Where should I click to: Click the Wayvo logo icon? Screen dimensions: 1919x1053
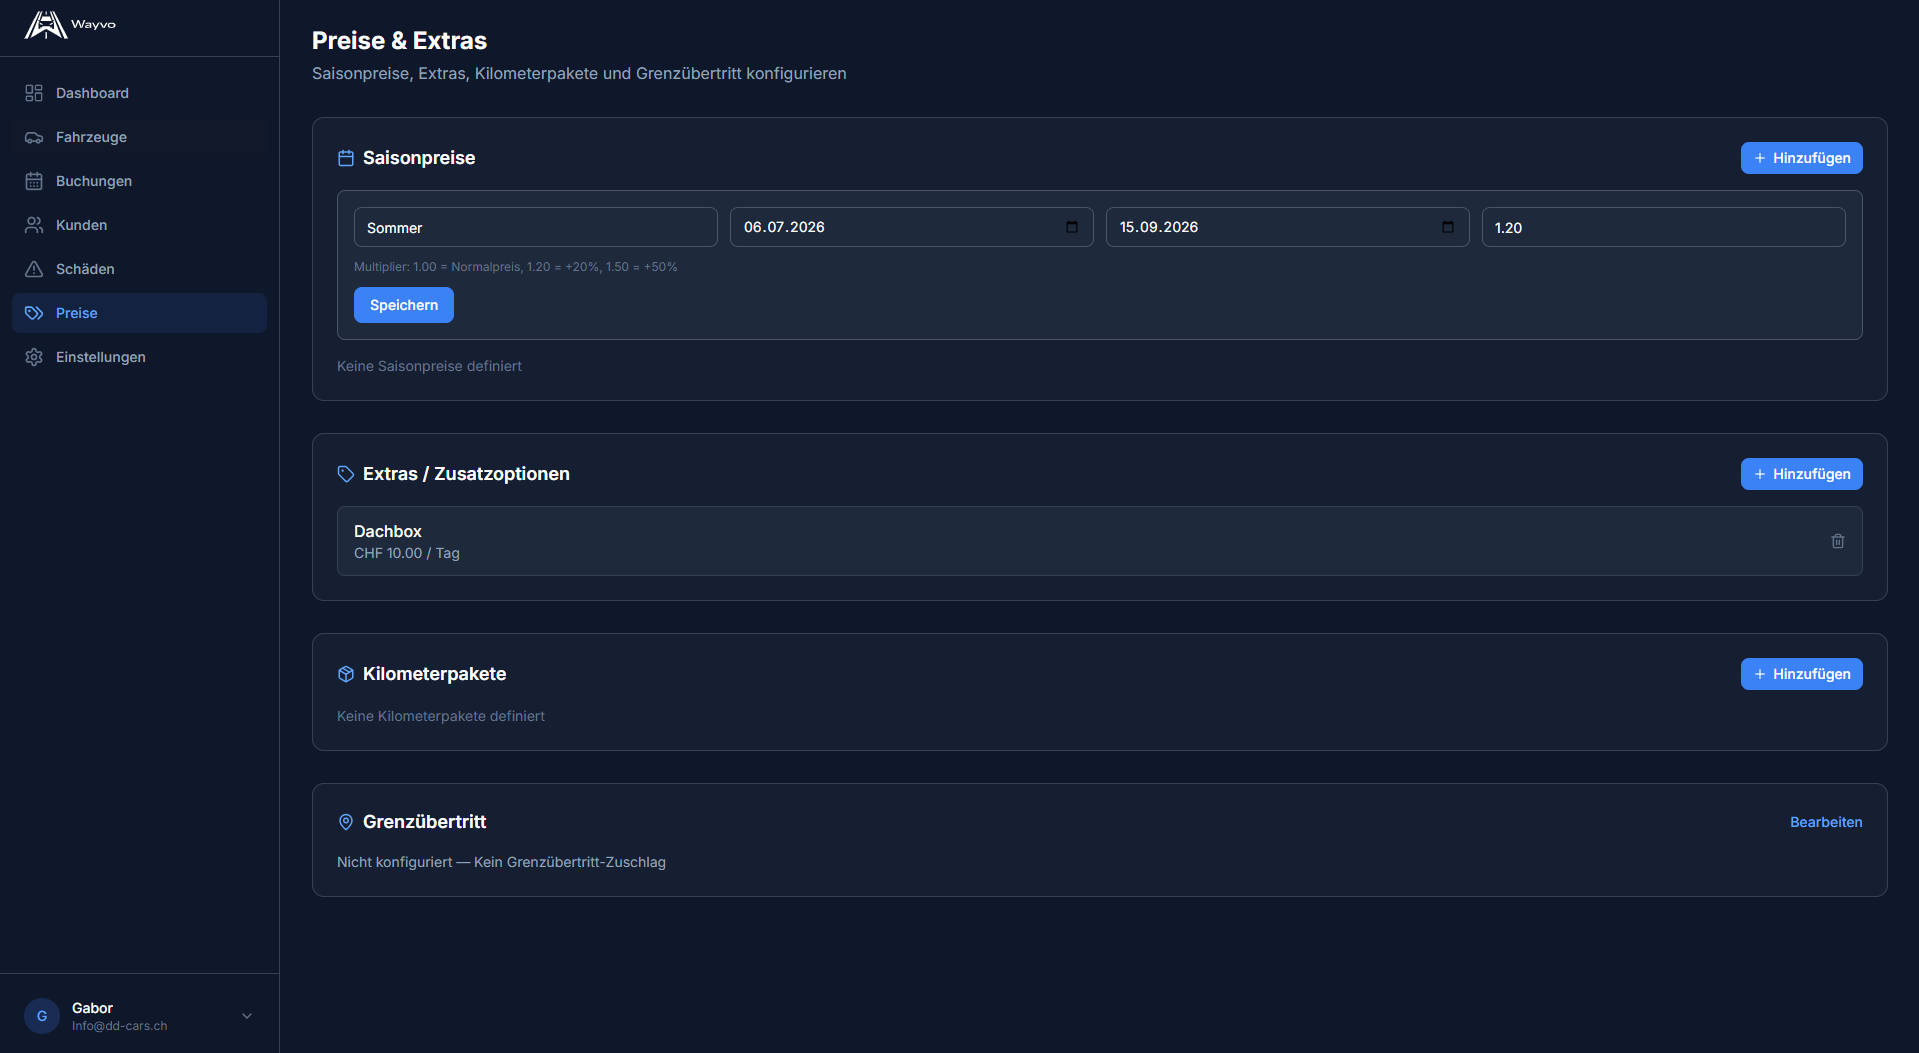click(x=45, y=25)
